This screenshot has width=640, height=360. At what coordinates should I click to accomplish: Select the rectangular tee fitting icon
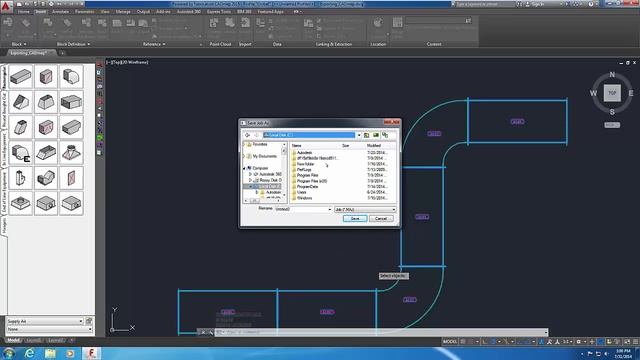(20, 178)
